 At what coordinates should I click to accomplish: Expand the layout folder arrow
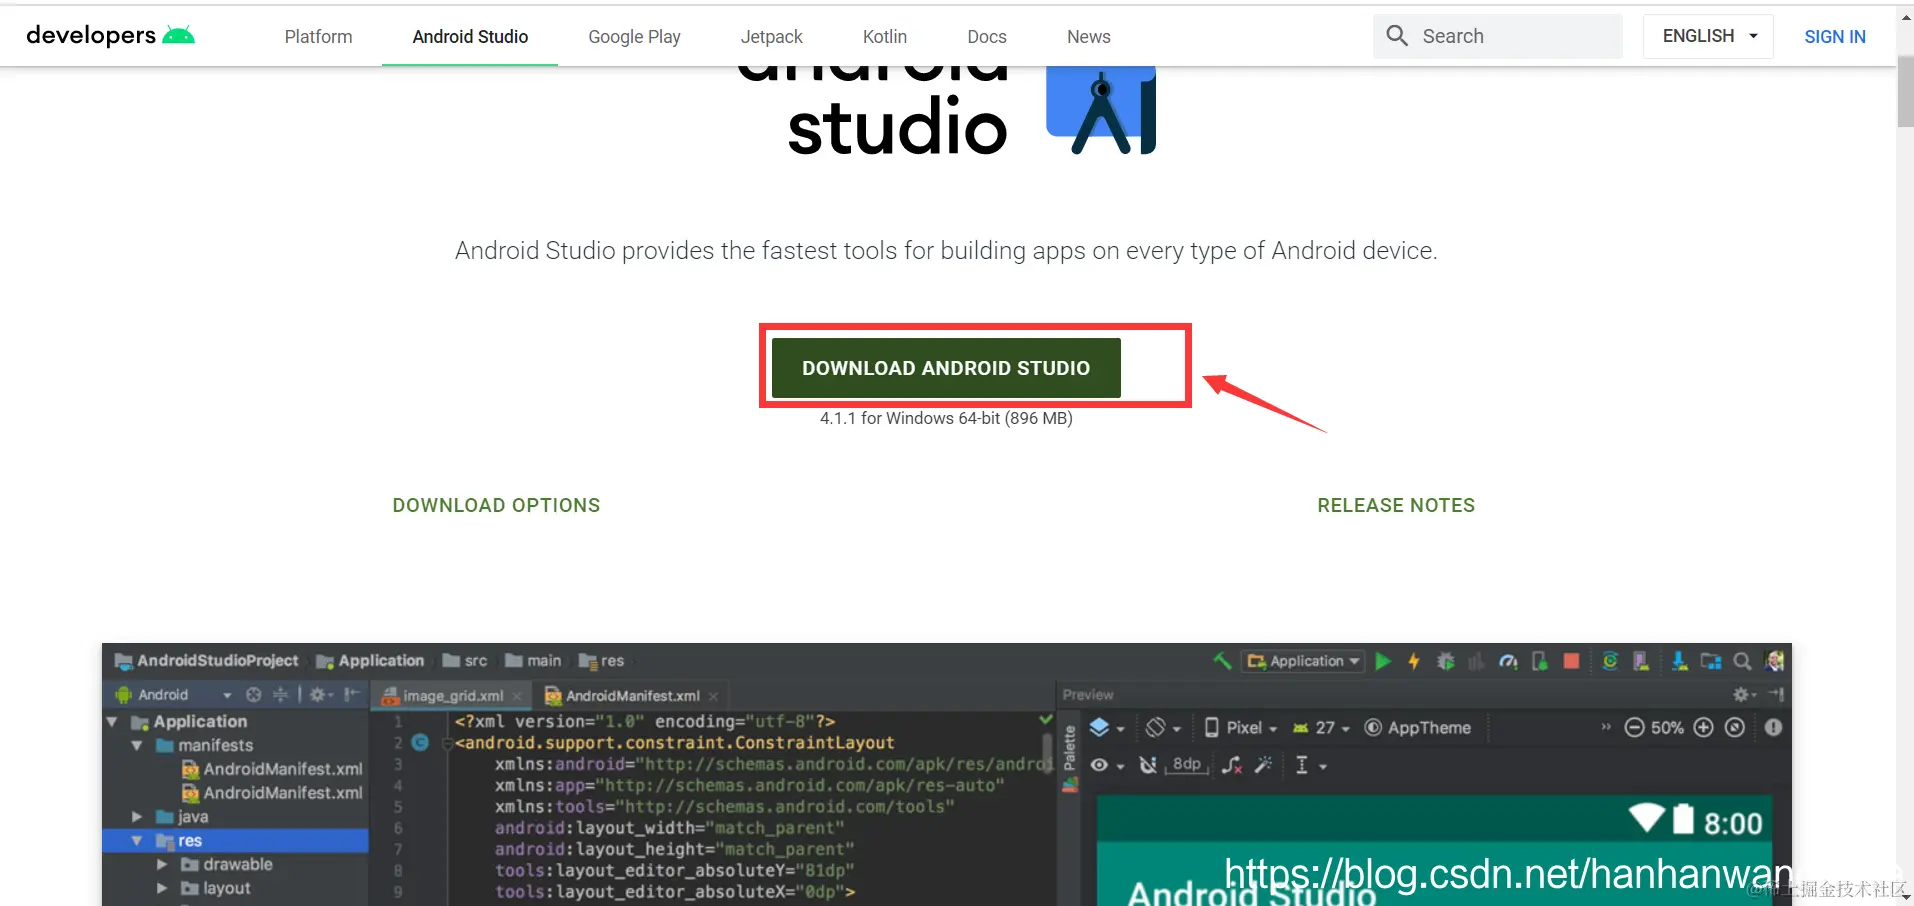click(162, 888)
